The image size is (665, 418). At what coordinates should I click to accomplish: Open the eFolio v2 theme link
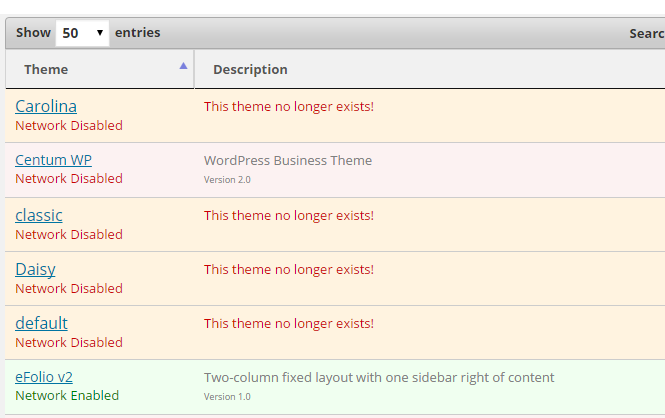(x=44, y=377)
